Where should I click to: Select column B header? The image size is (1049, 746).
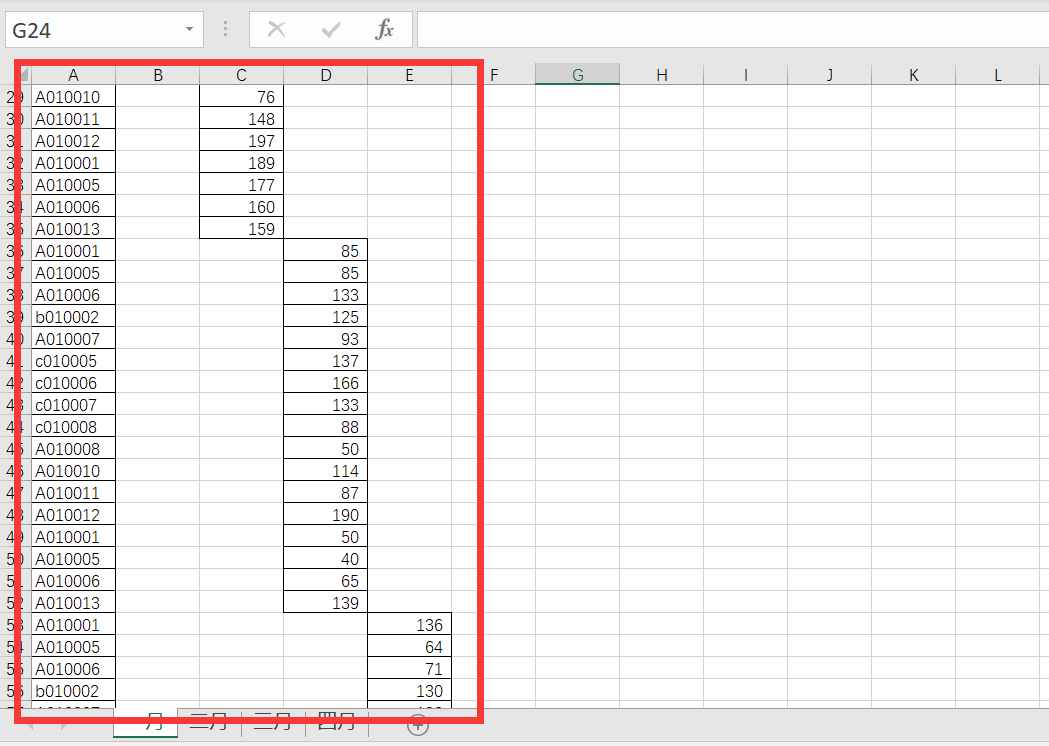(x=158, y=75)
